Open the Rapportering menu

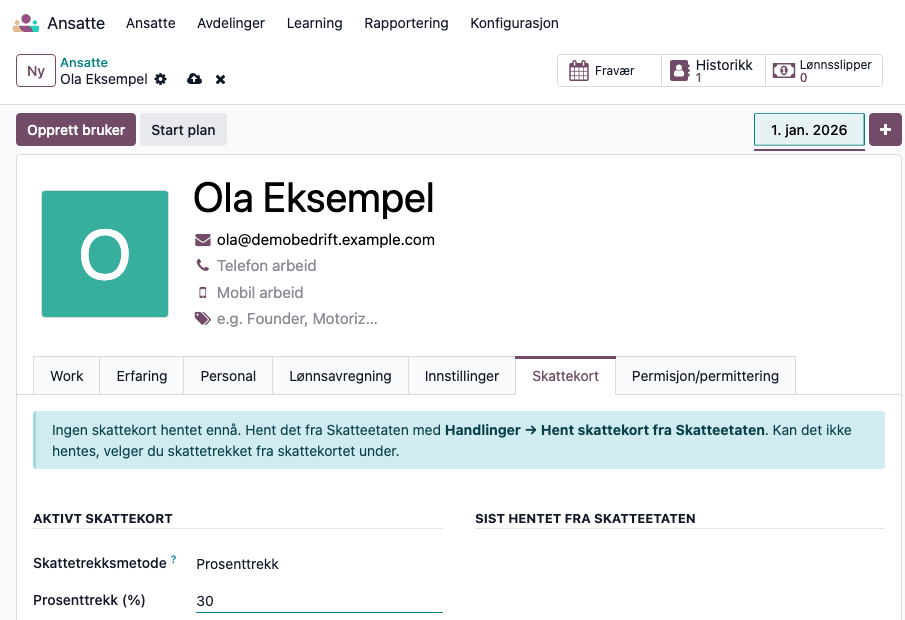point(406,23)
